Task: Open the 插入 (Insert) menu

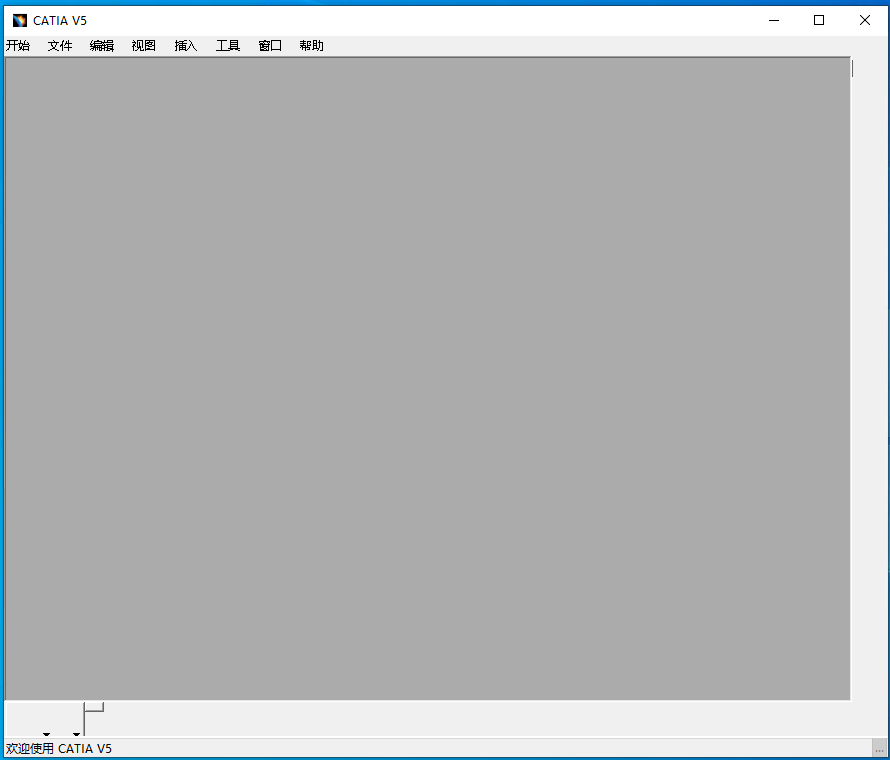Action: click(x=186, y=46)
